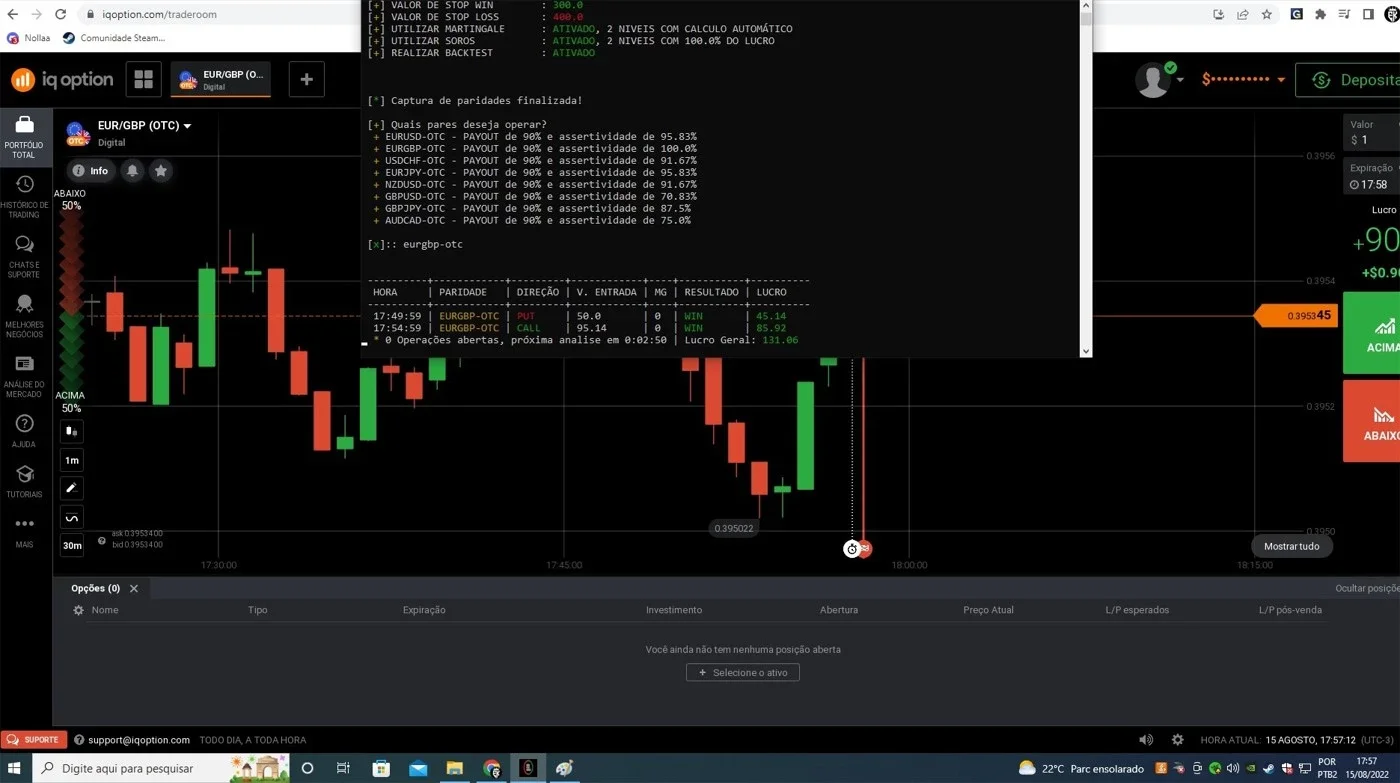Viewport: 1400px width, 783px height.
Task: Click the red ABAIXO sell button
Action: [1372, 421]
